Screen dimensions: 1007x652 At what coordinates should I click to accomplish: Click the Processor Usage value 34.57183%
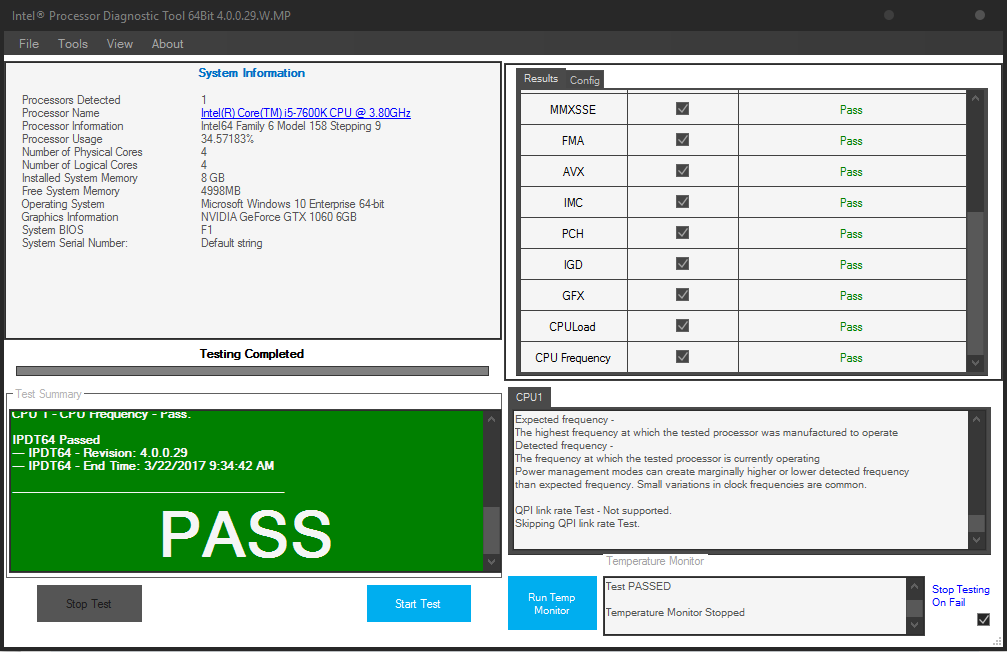[227, 139]
